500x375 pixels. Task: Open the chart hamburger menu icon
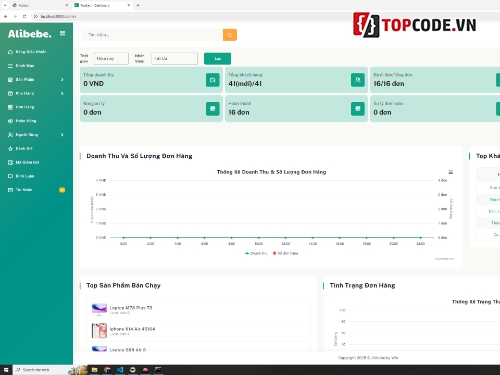[x=451, y=172]
